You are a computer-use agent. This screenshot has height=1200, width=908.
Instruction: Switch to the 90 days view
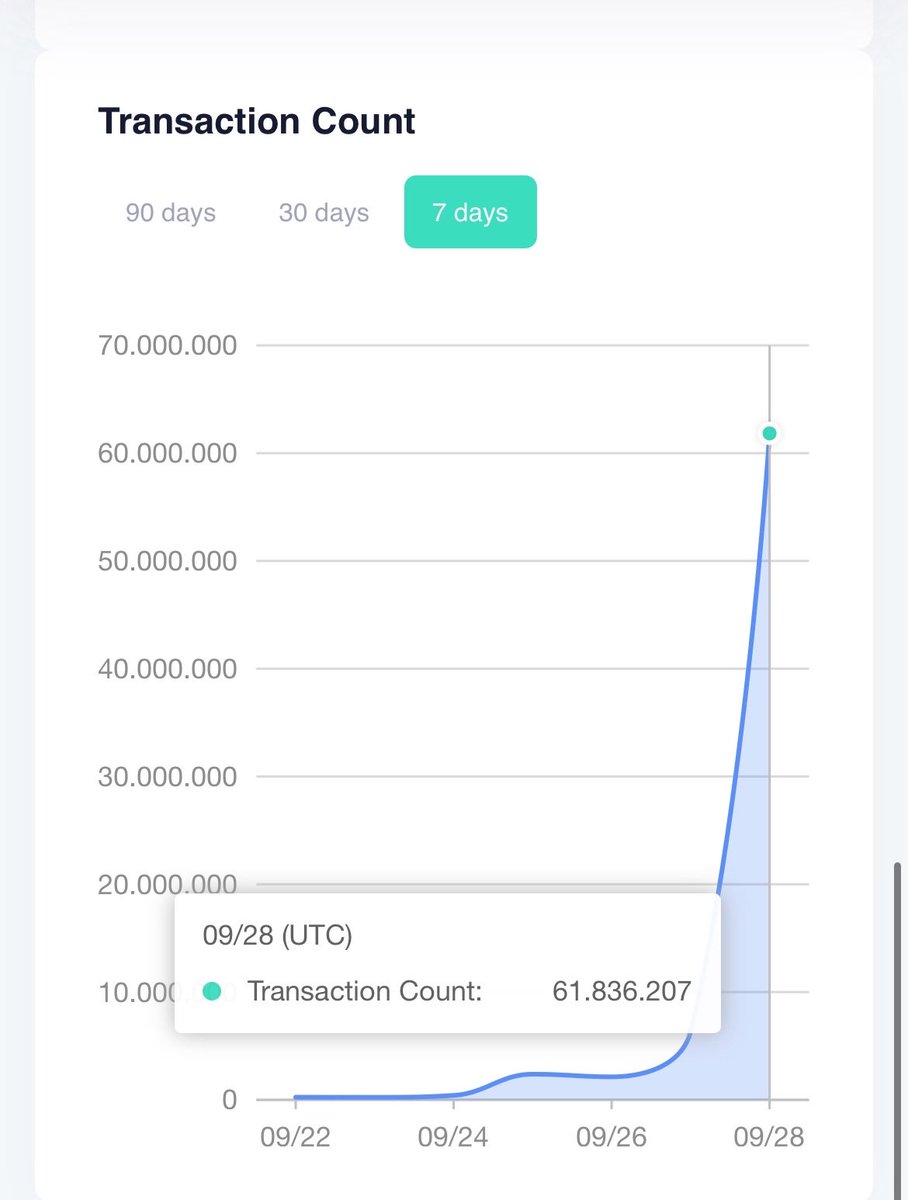(x=169, y=211)
